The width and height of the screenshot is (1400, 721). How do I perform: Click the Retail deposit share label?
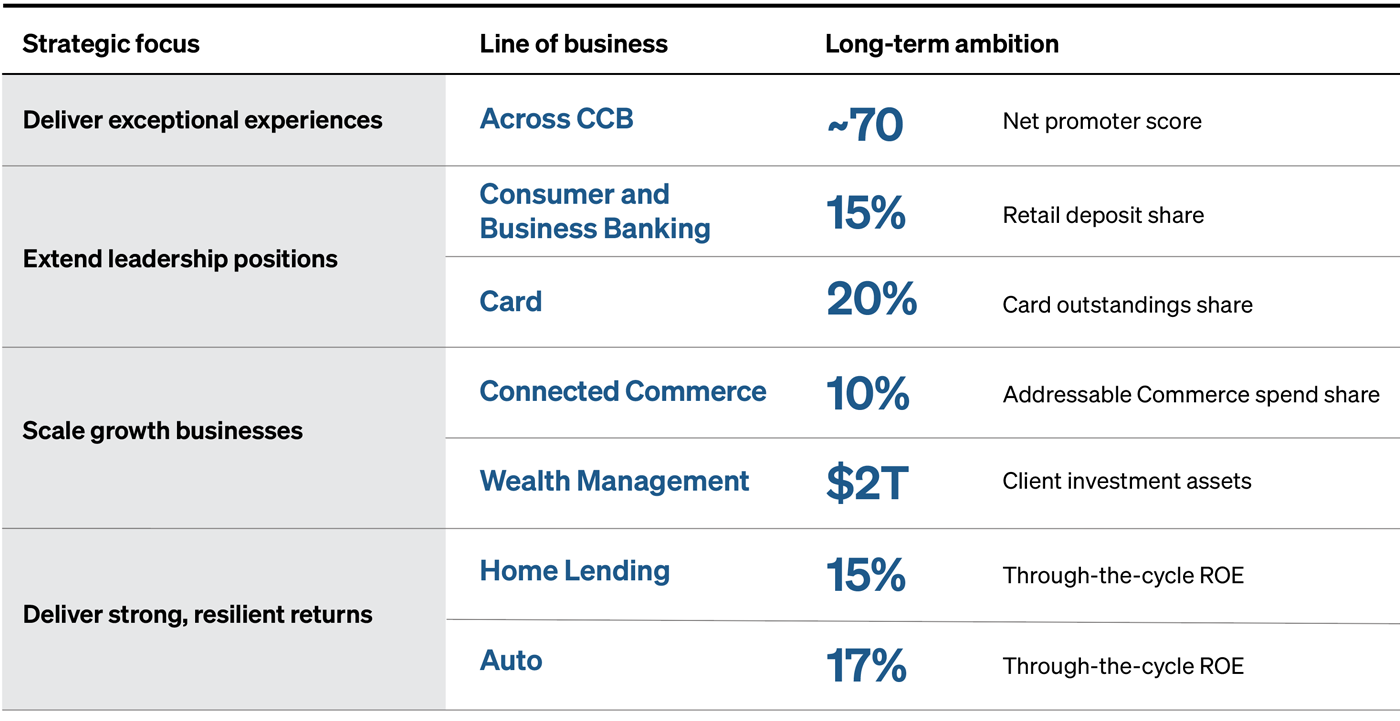pyautogui.click(x=1103, y=215)
